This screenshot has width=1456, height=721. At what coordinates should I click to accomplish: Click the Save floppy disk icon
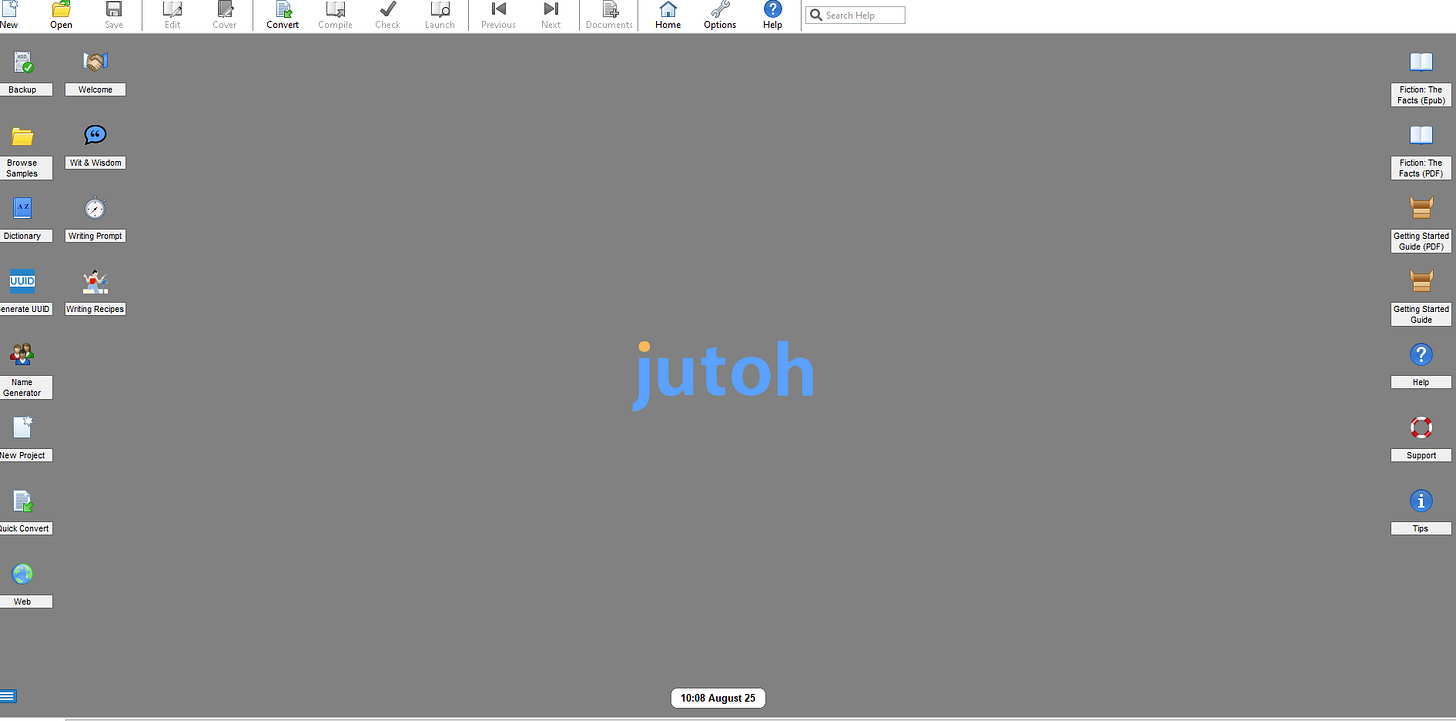pyautogui.click(x=114, y=9)
